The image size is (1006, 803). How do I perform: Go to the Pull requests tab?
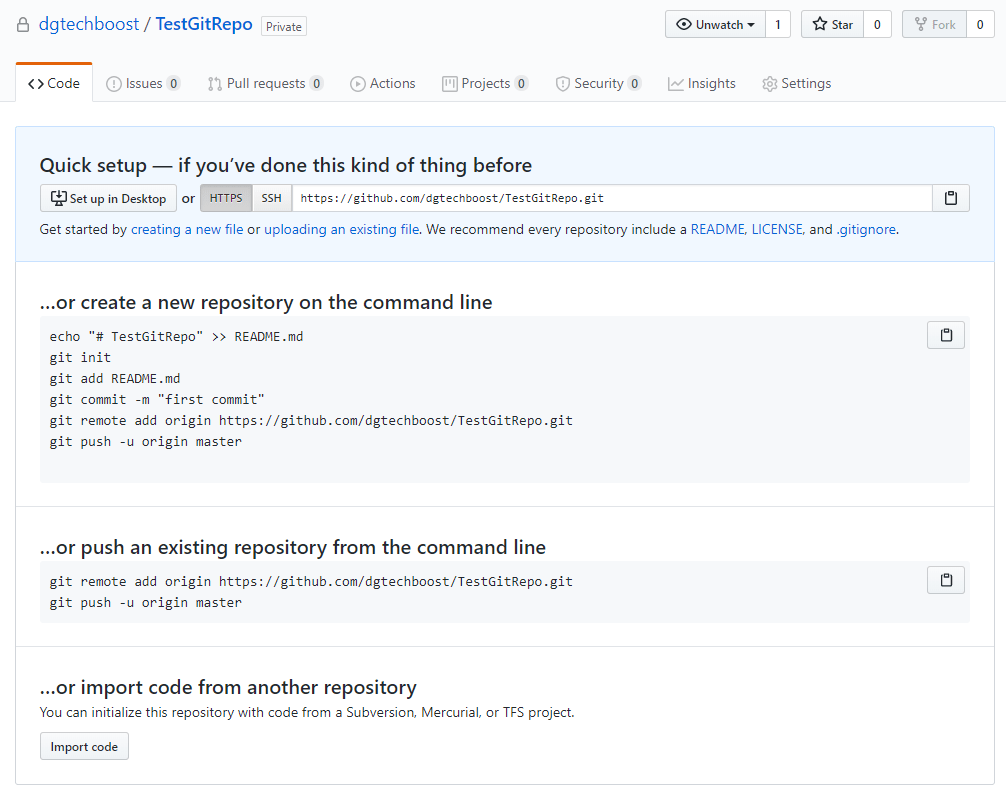pos(265,84)
